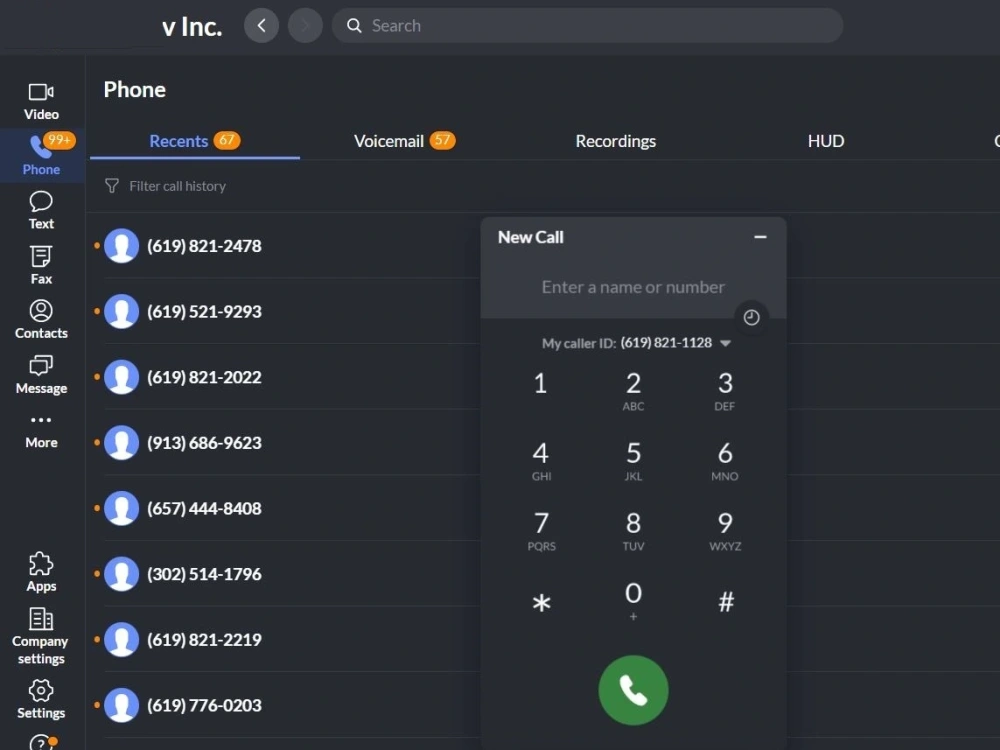Tap the pound key on keypad
Screen dimensions: 1000x750
click(726, 601)
